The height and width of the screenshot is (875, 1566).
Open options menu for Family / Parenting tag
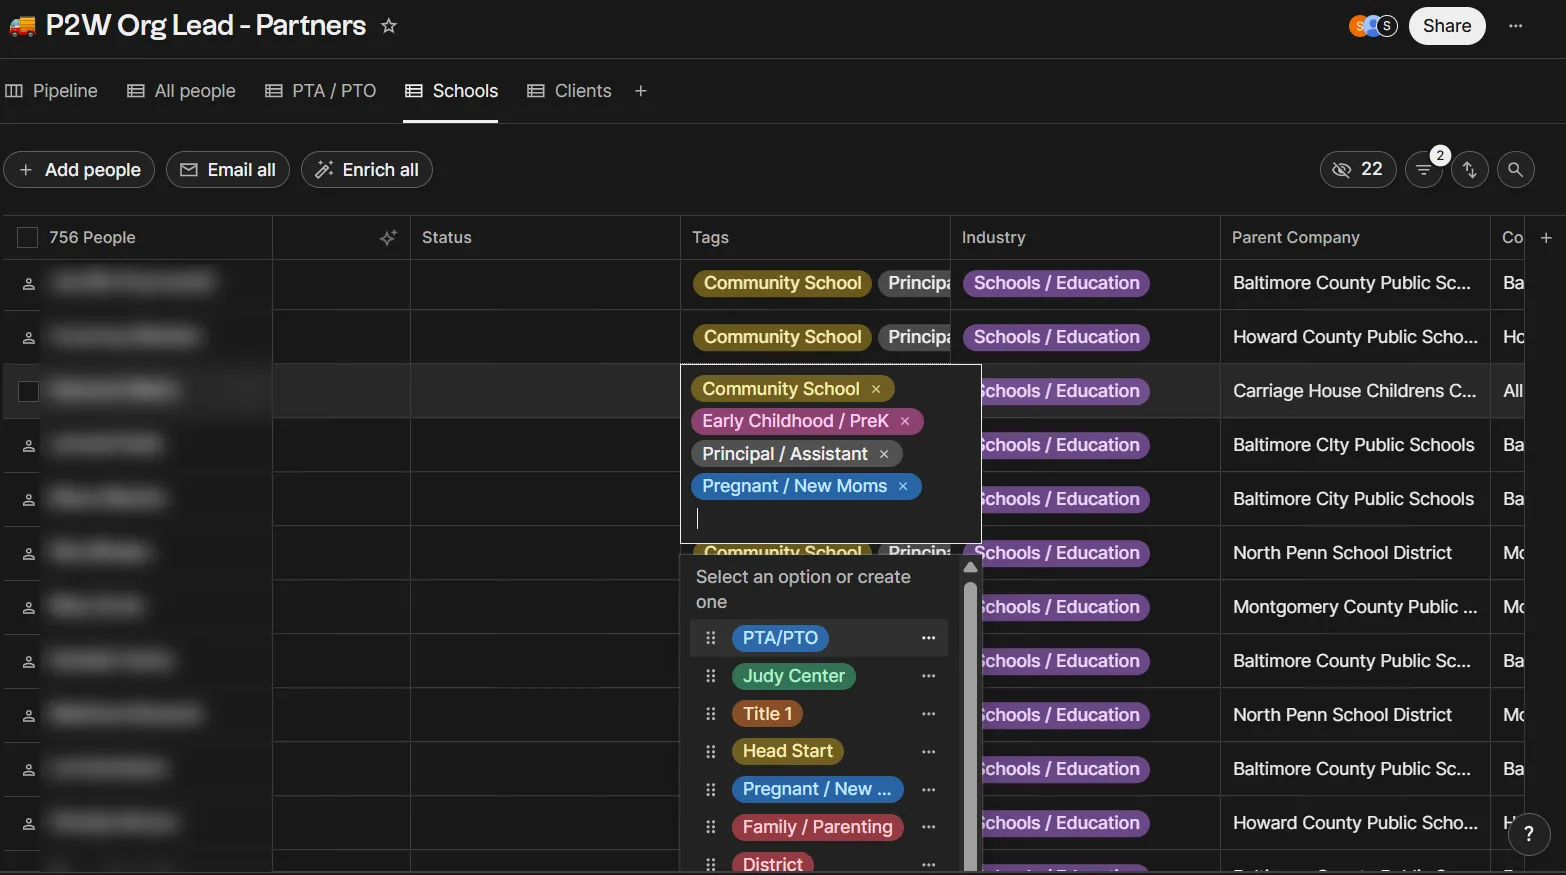tap(929, 827)
